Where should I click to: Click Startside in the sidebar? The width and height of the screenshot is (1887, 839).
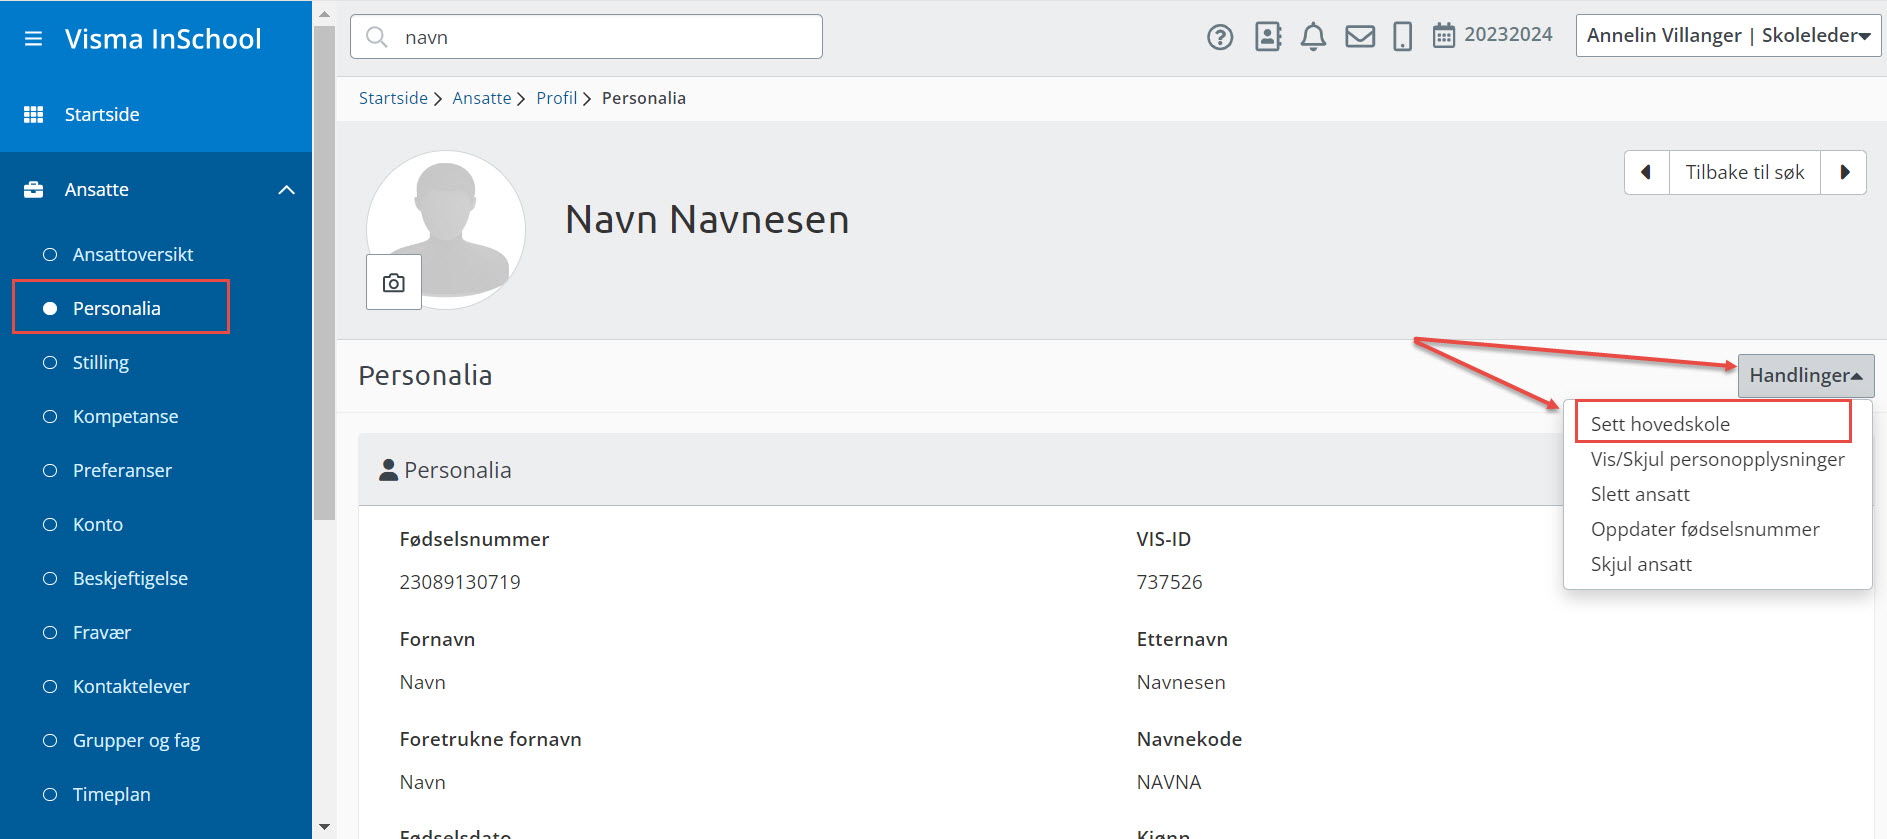tap(102, 114)
